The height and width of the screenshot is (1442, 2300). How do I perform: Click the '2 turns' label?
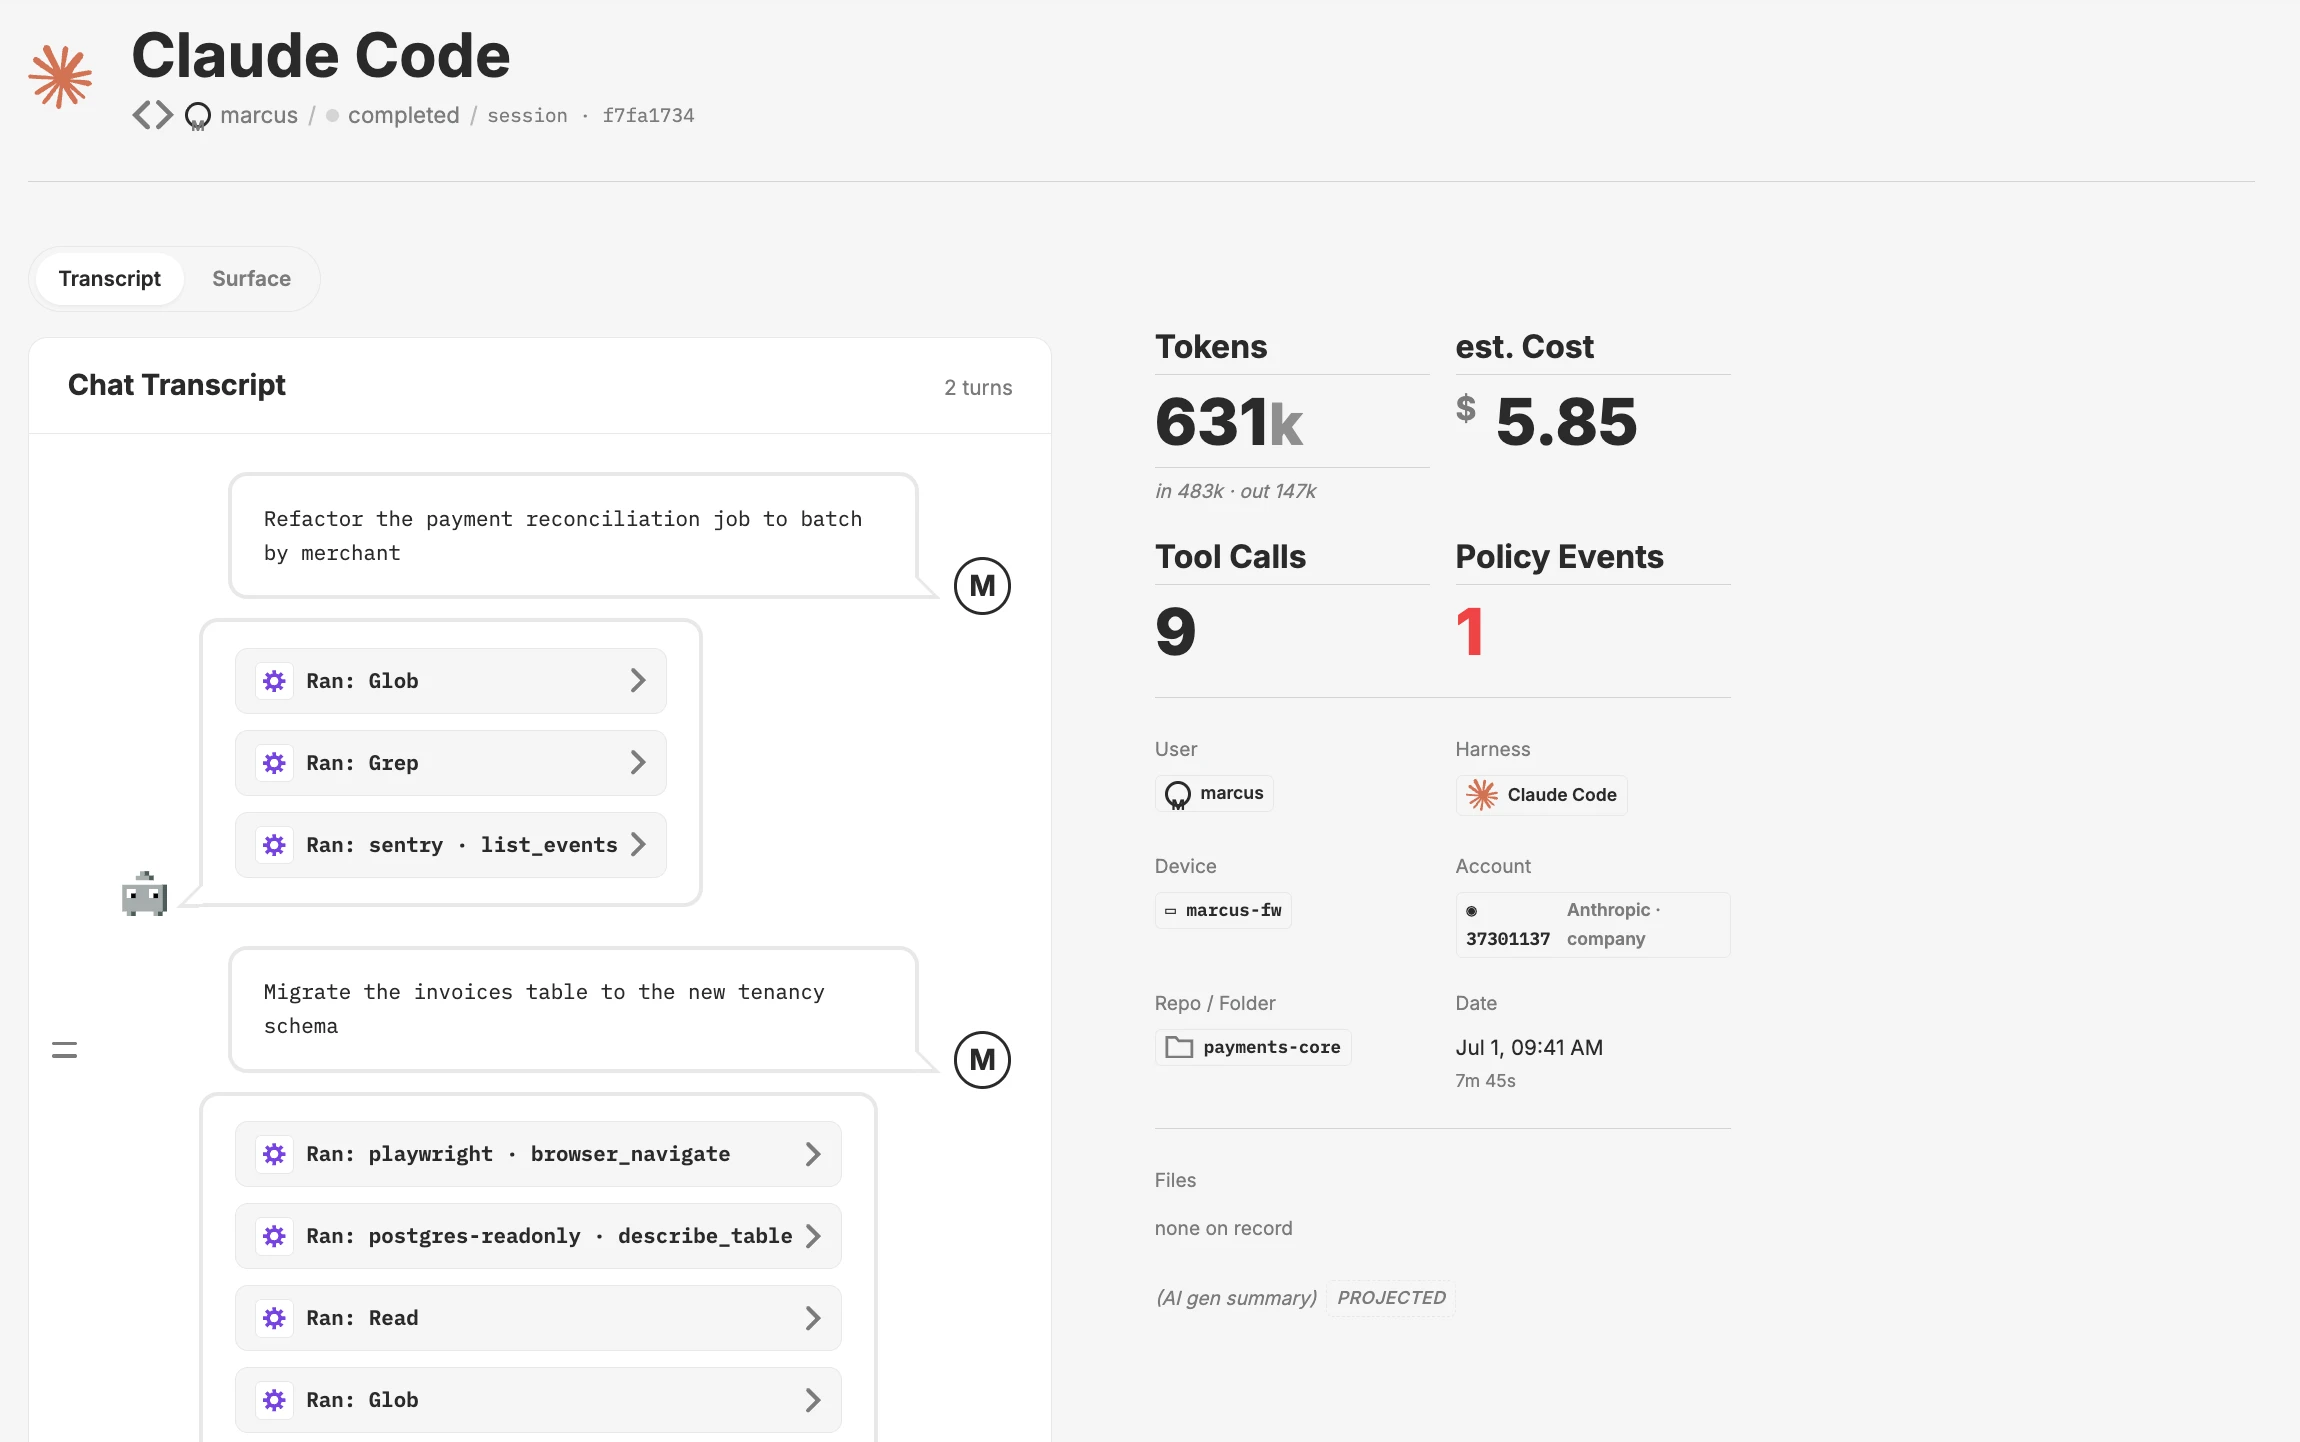tap(978, 388)
